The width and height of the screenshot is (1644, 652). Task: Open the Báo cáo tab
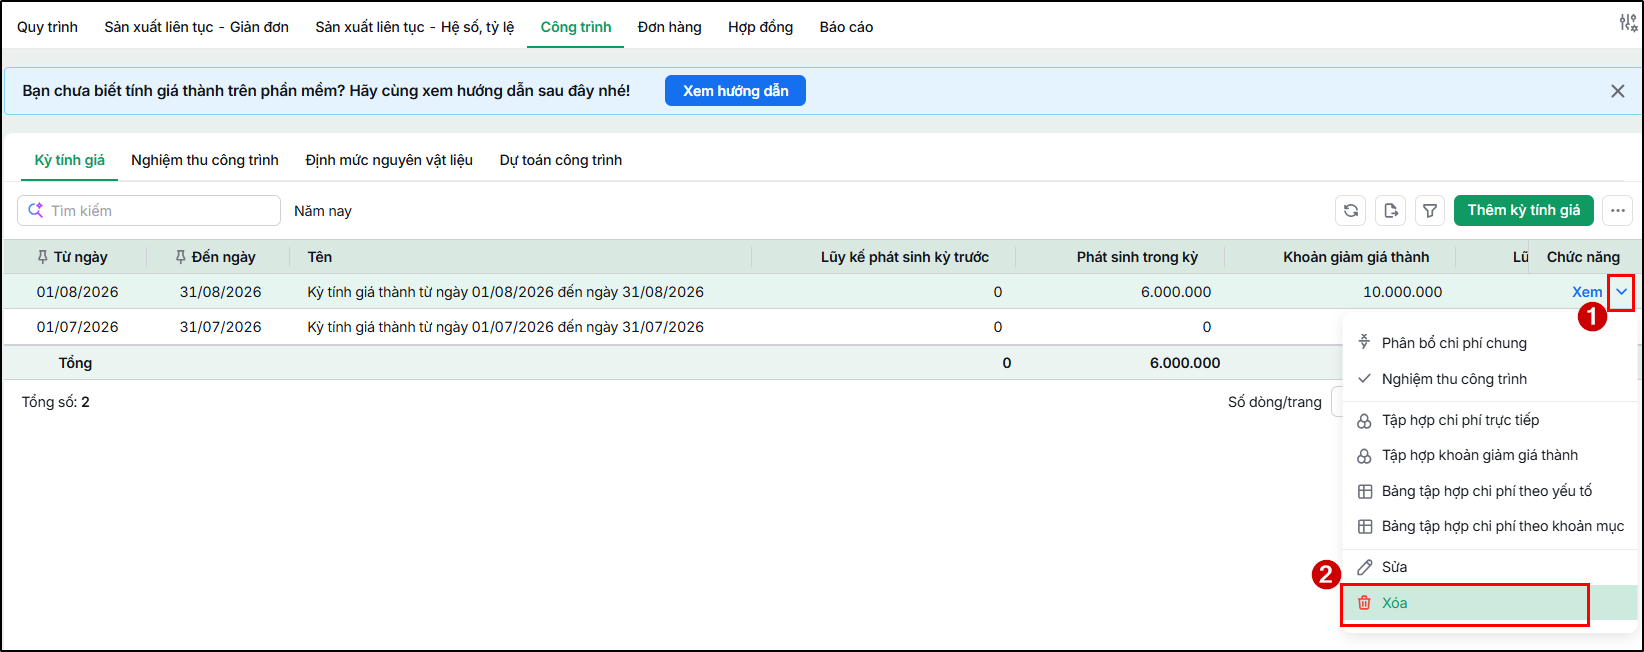[x=846, y=27]
